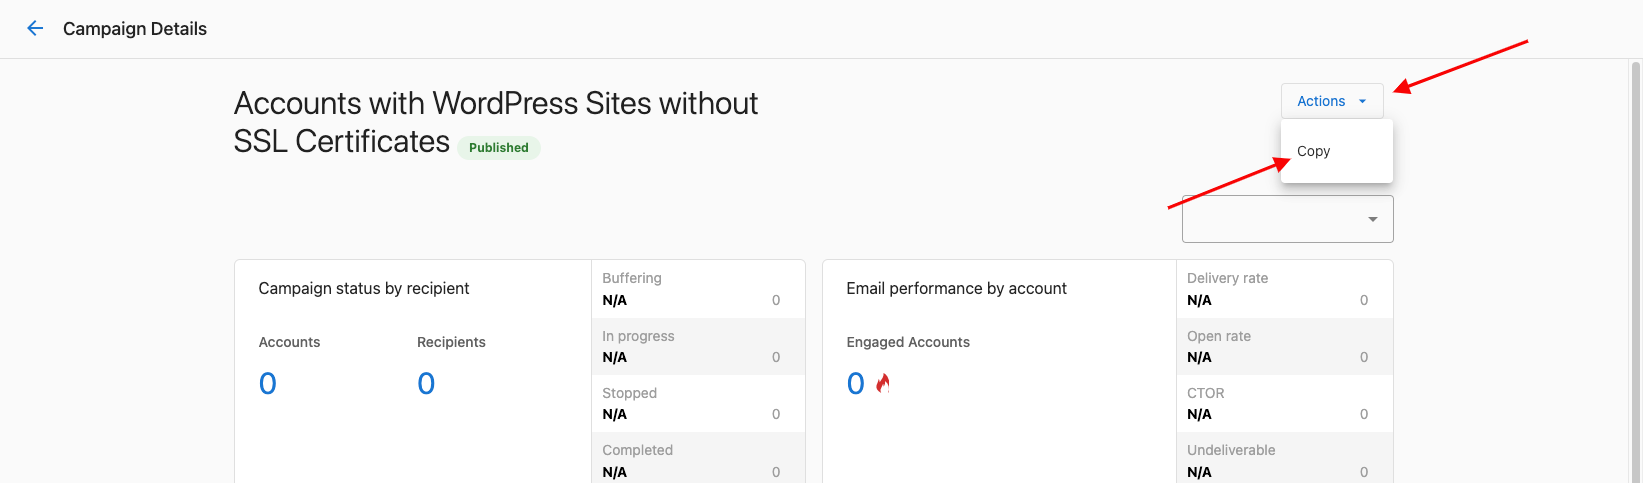The image size is (1643, 483).
Task: Click the page vertical scrollbar
Action: click(1636, 270)
